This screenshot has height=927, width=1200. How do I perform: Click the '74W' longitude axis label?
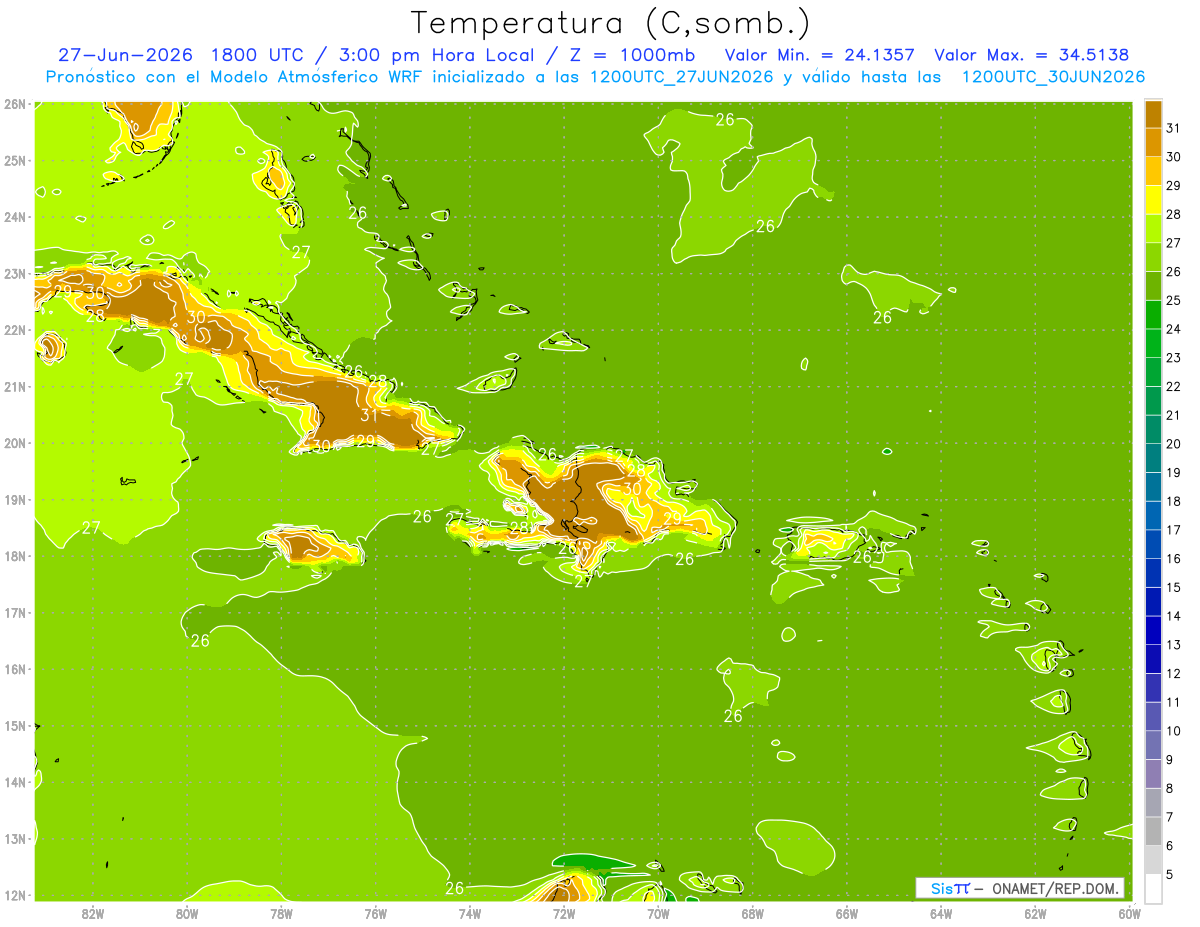[469, 913]
